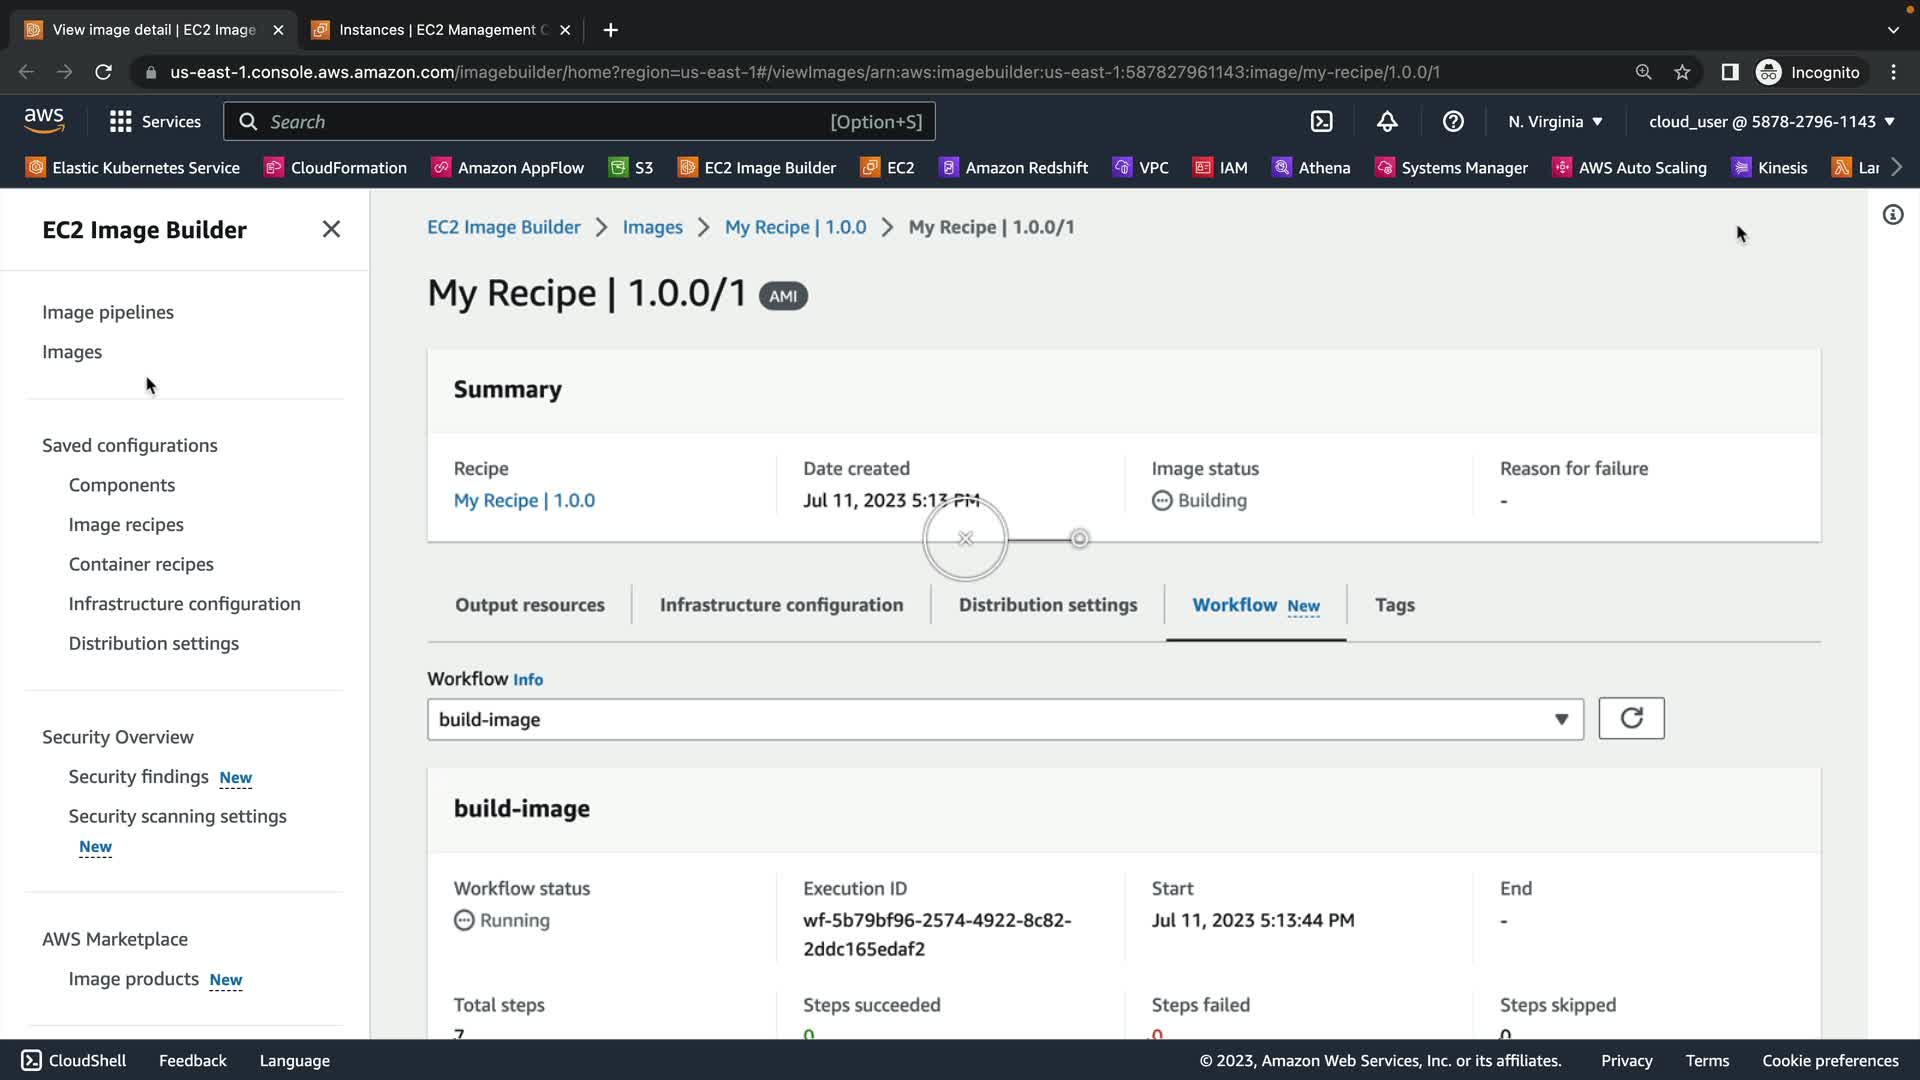Close the EC2 Image Builder sidebar

click(331, 229)
